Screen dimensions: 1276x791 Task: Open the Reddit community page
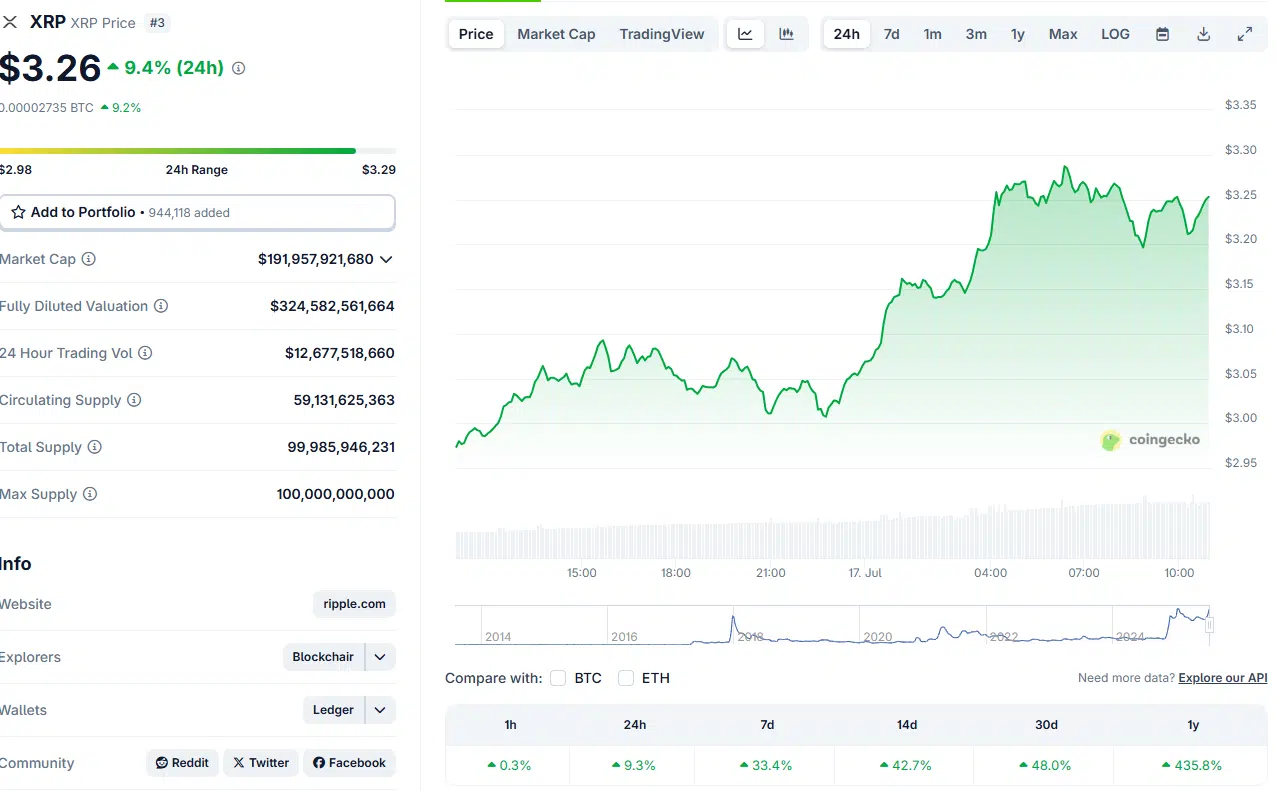click(182, 762)
